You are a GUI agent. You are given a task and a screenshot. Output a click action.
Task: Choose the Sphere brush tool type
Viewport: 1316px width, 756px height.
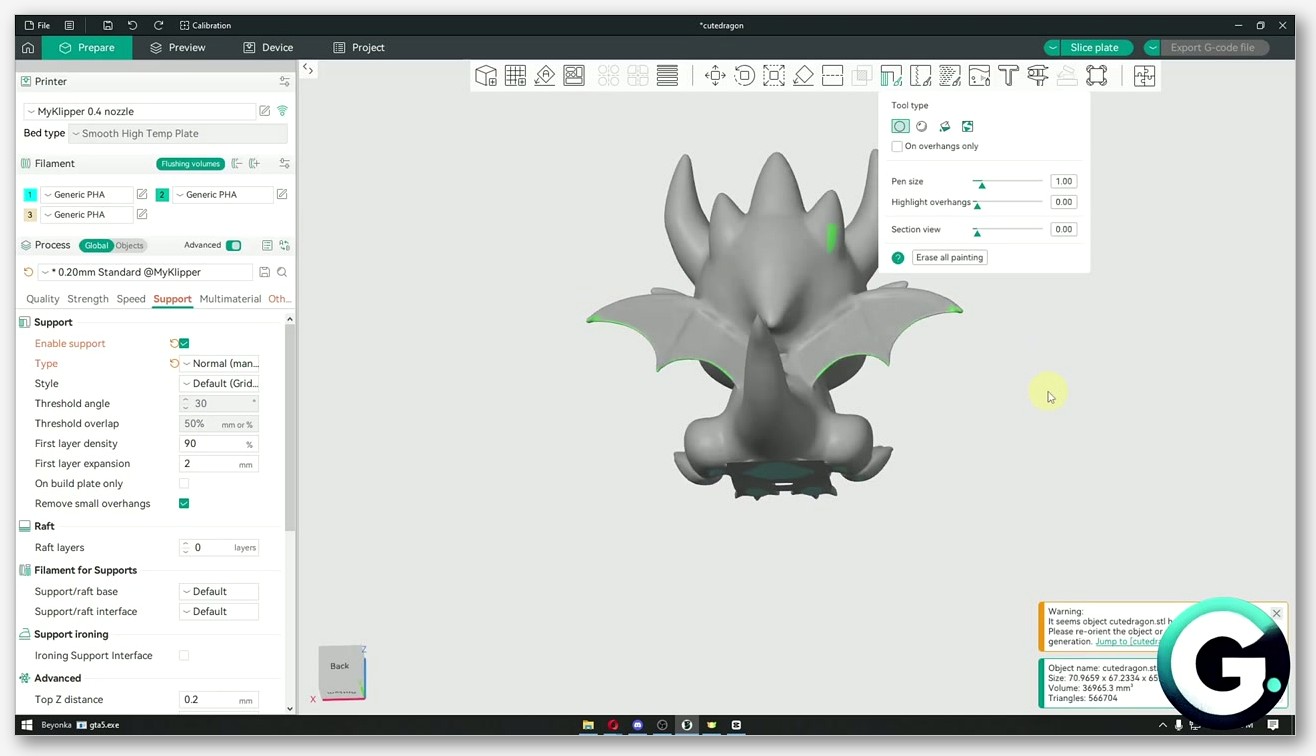pyautogui.click(x=922, y=127)
